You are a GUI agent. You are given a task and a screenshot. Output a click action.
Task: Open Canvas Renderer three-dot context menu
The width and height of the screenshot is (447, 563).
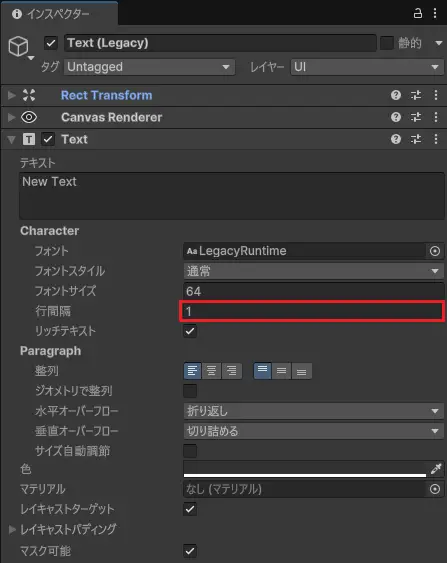point(436,117)
